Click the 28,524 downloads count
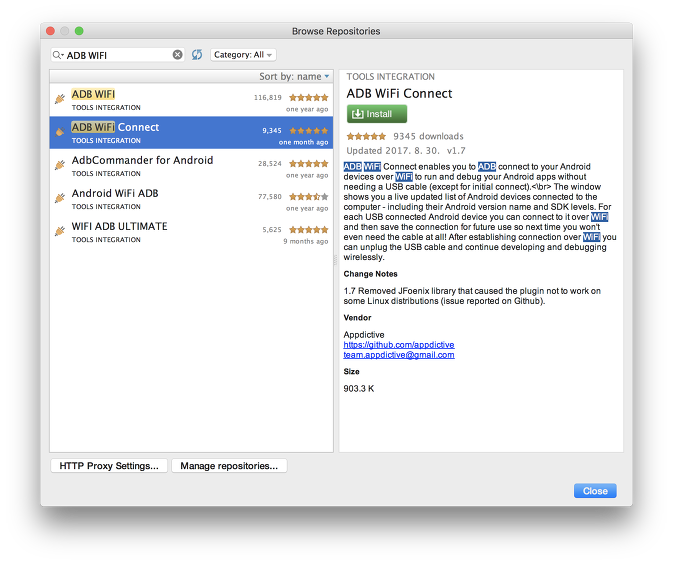 pyautogui.click(x=270, y=164)
